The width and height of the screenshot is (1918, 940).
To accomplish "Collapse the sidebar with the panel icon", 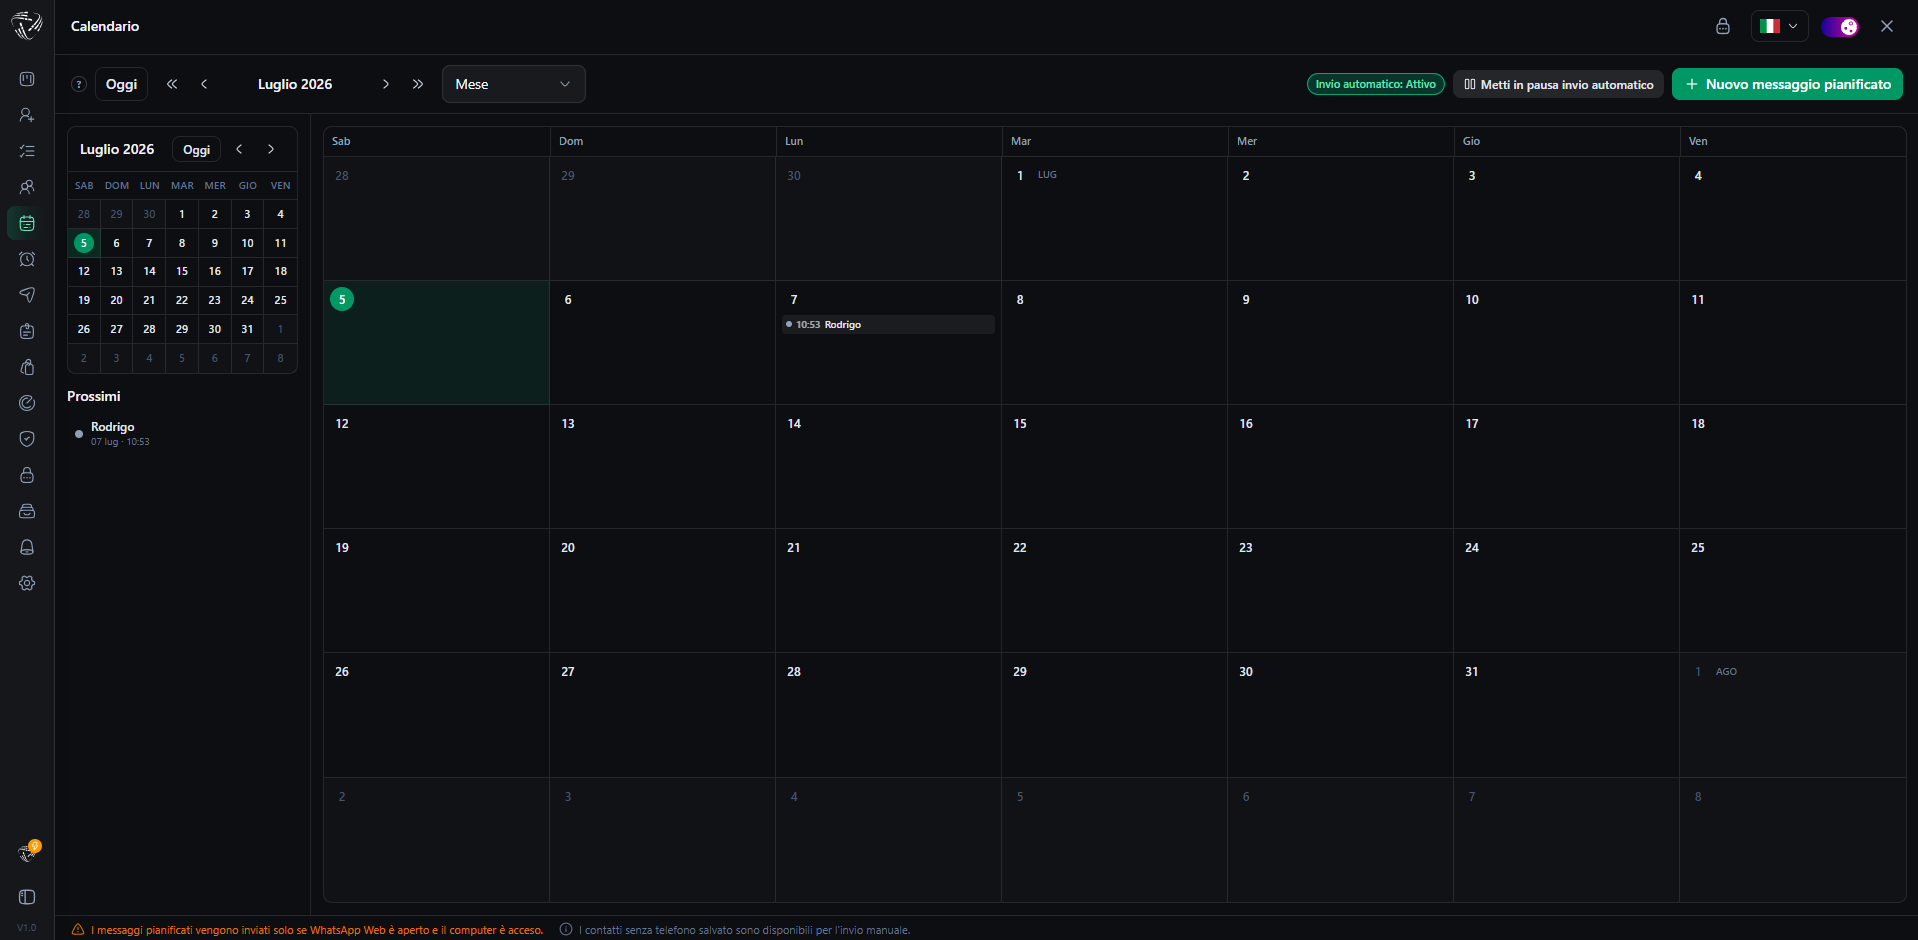I will (x=27, y=897).
